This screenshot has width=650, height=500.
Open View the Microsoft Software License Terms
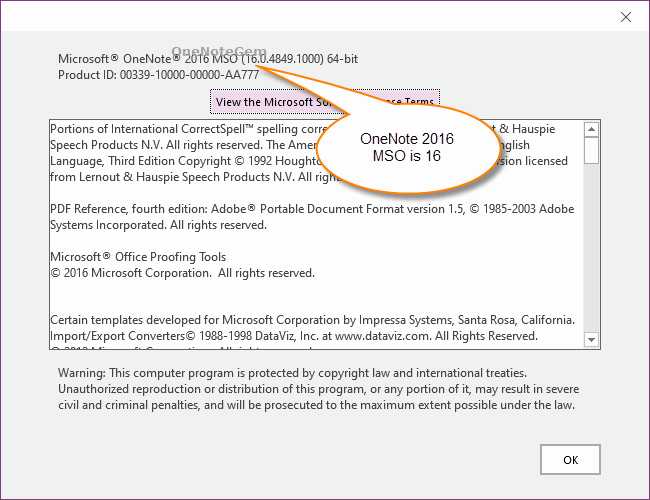coord(325,101)
